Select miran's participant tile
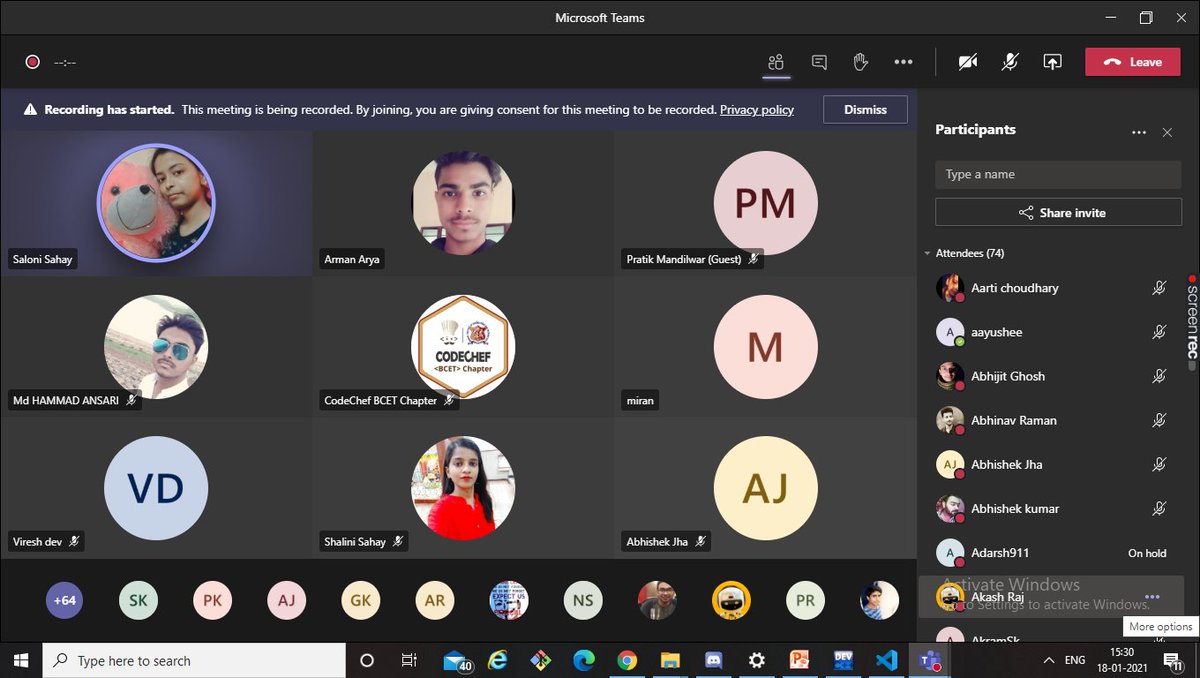Screen dimensions: 1200x678 click(765, 346)
